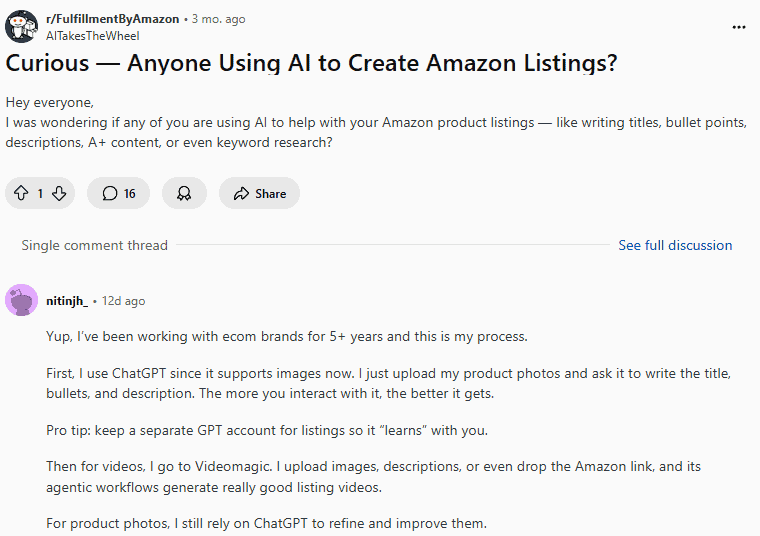Click the award icon button
This screenshot has width=760, height=536.
(x=184, y=194)
